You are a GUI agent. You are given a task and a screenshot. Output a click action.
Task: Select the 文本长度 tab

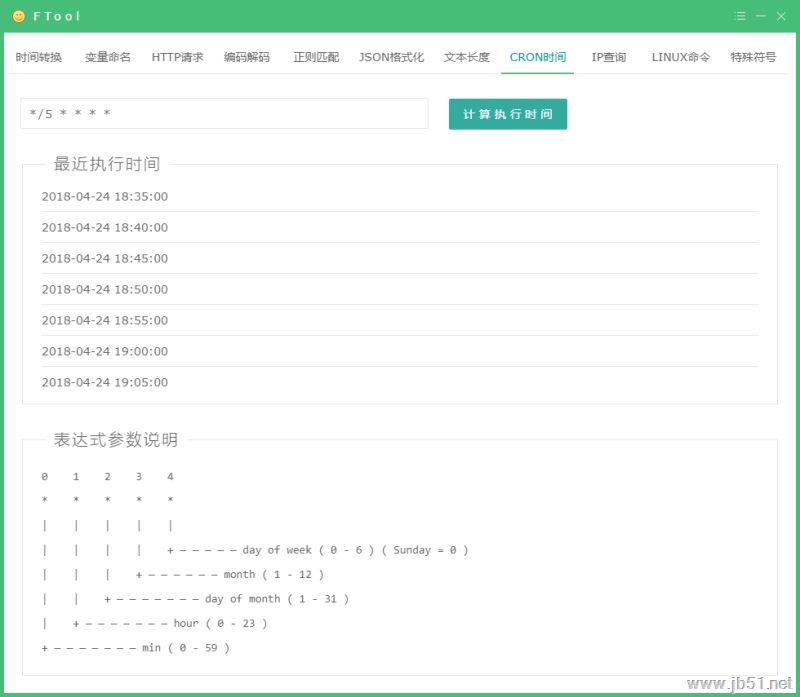pos(467,57)
